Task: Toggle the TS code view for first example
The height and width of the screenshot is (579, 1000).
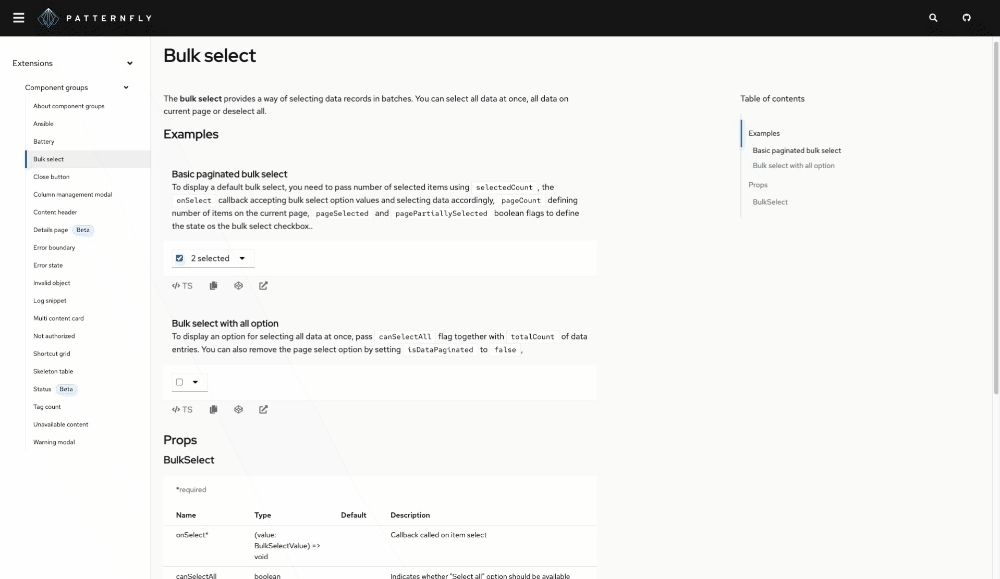Action: (182, 286)
